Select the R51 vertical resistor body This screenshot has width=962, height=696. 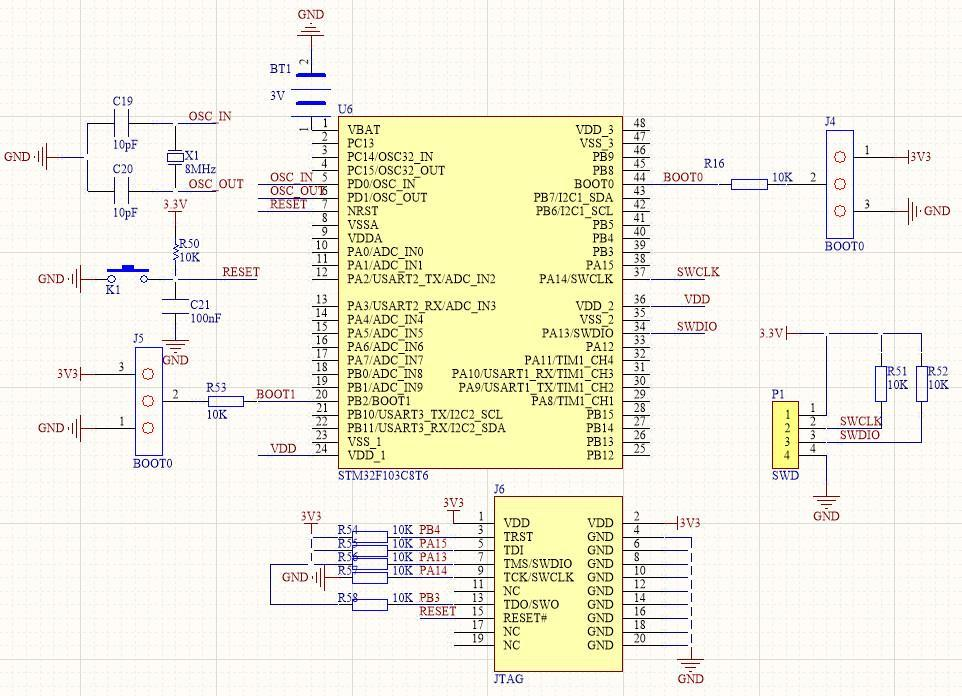[x=880, y=384]
